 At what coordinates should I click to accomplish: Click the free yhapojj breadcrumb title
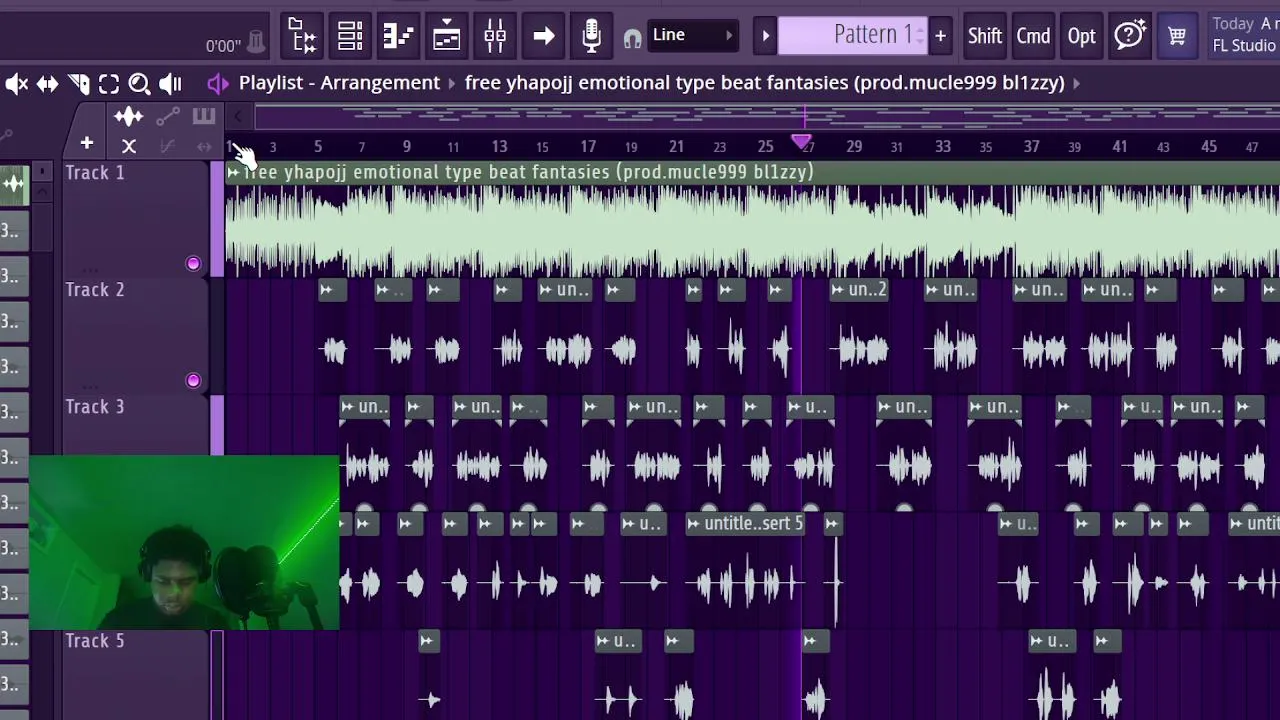point(764,83)
